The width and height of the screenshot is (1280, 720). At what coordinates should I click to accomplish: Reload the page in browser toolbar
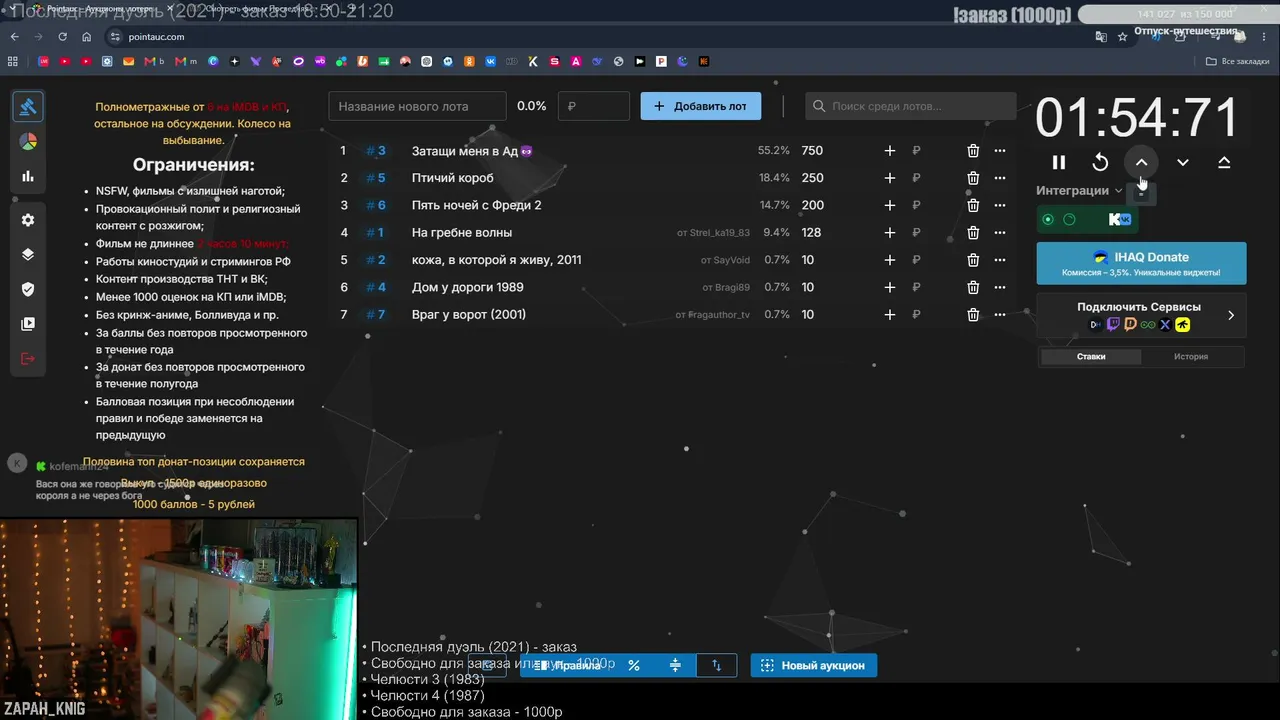[x=63, y=37]
